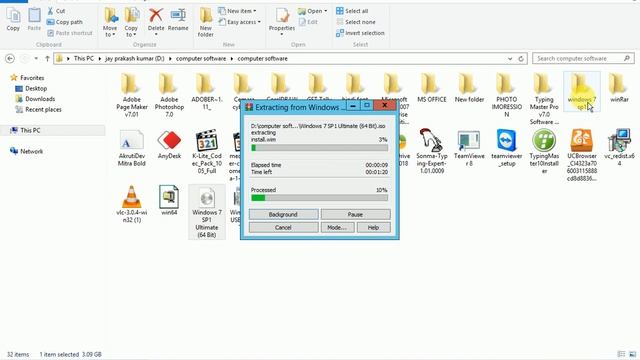Select the TypingMaster10Installer file
The width and height of the screenshot is (640, 360).
coord(544,152)
